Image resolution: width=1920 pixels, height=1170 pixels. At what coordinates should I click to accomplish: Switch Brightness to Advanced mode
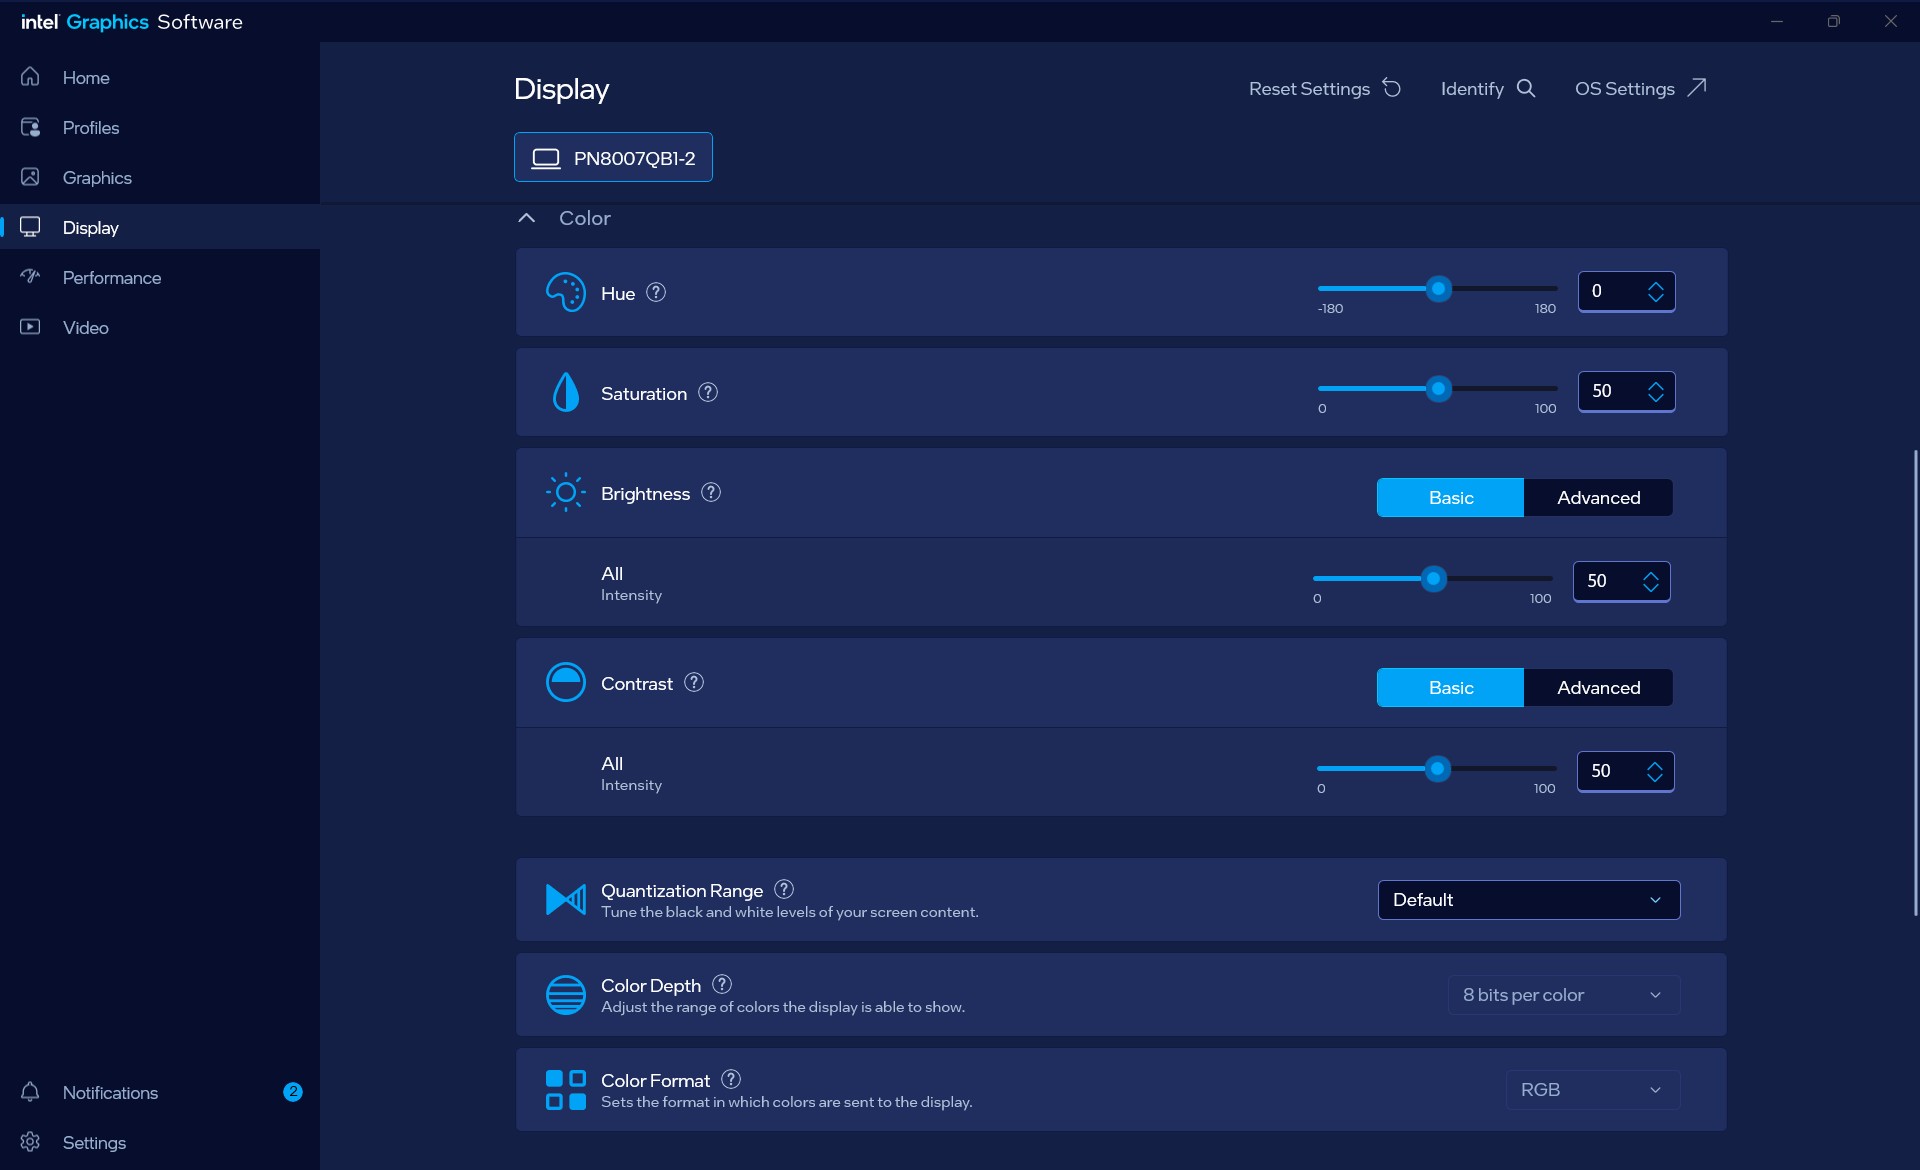1598,498
